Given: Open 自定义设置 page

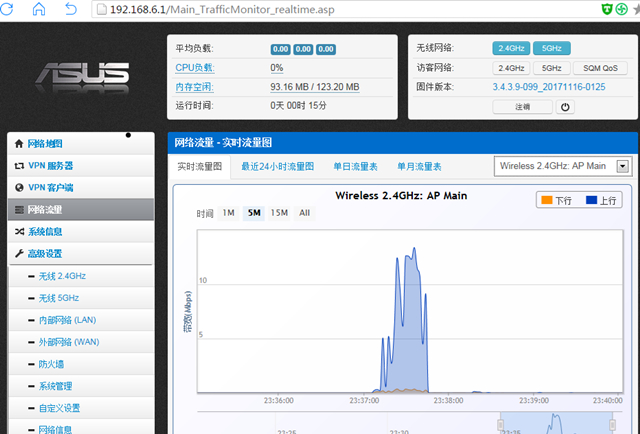Looking at the screenshot, I should pos(81,408).
